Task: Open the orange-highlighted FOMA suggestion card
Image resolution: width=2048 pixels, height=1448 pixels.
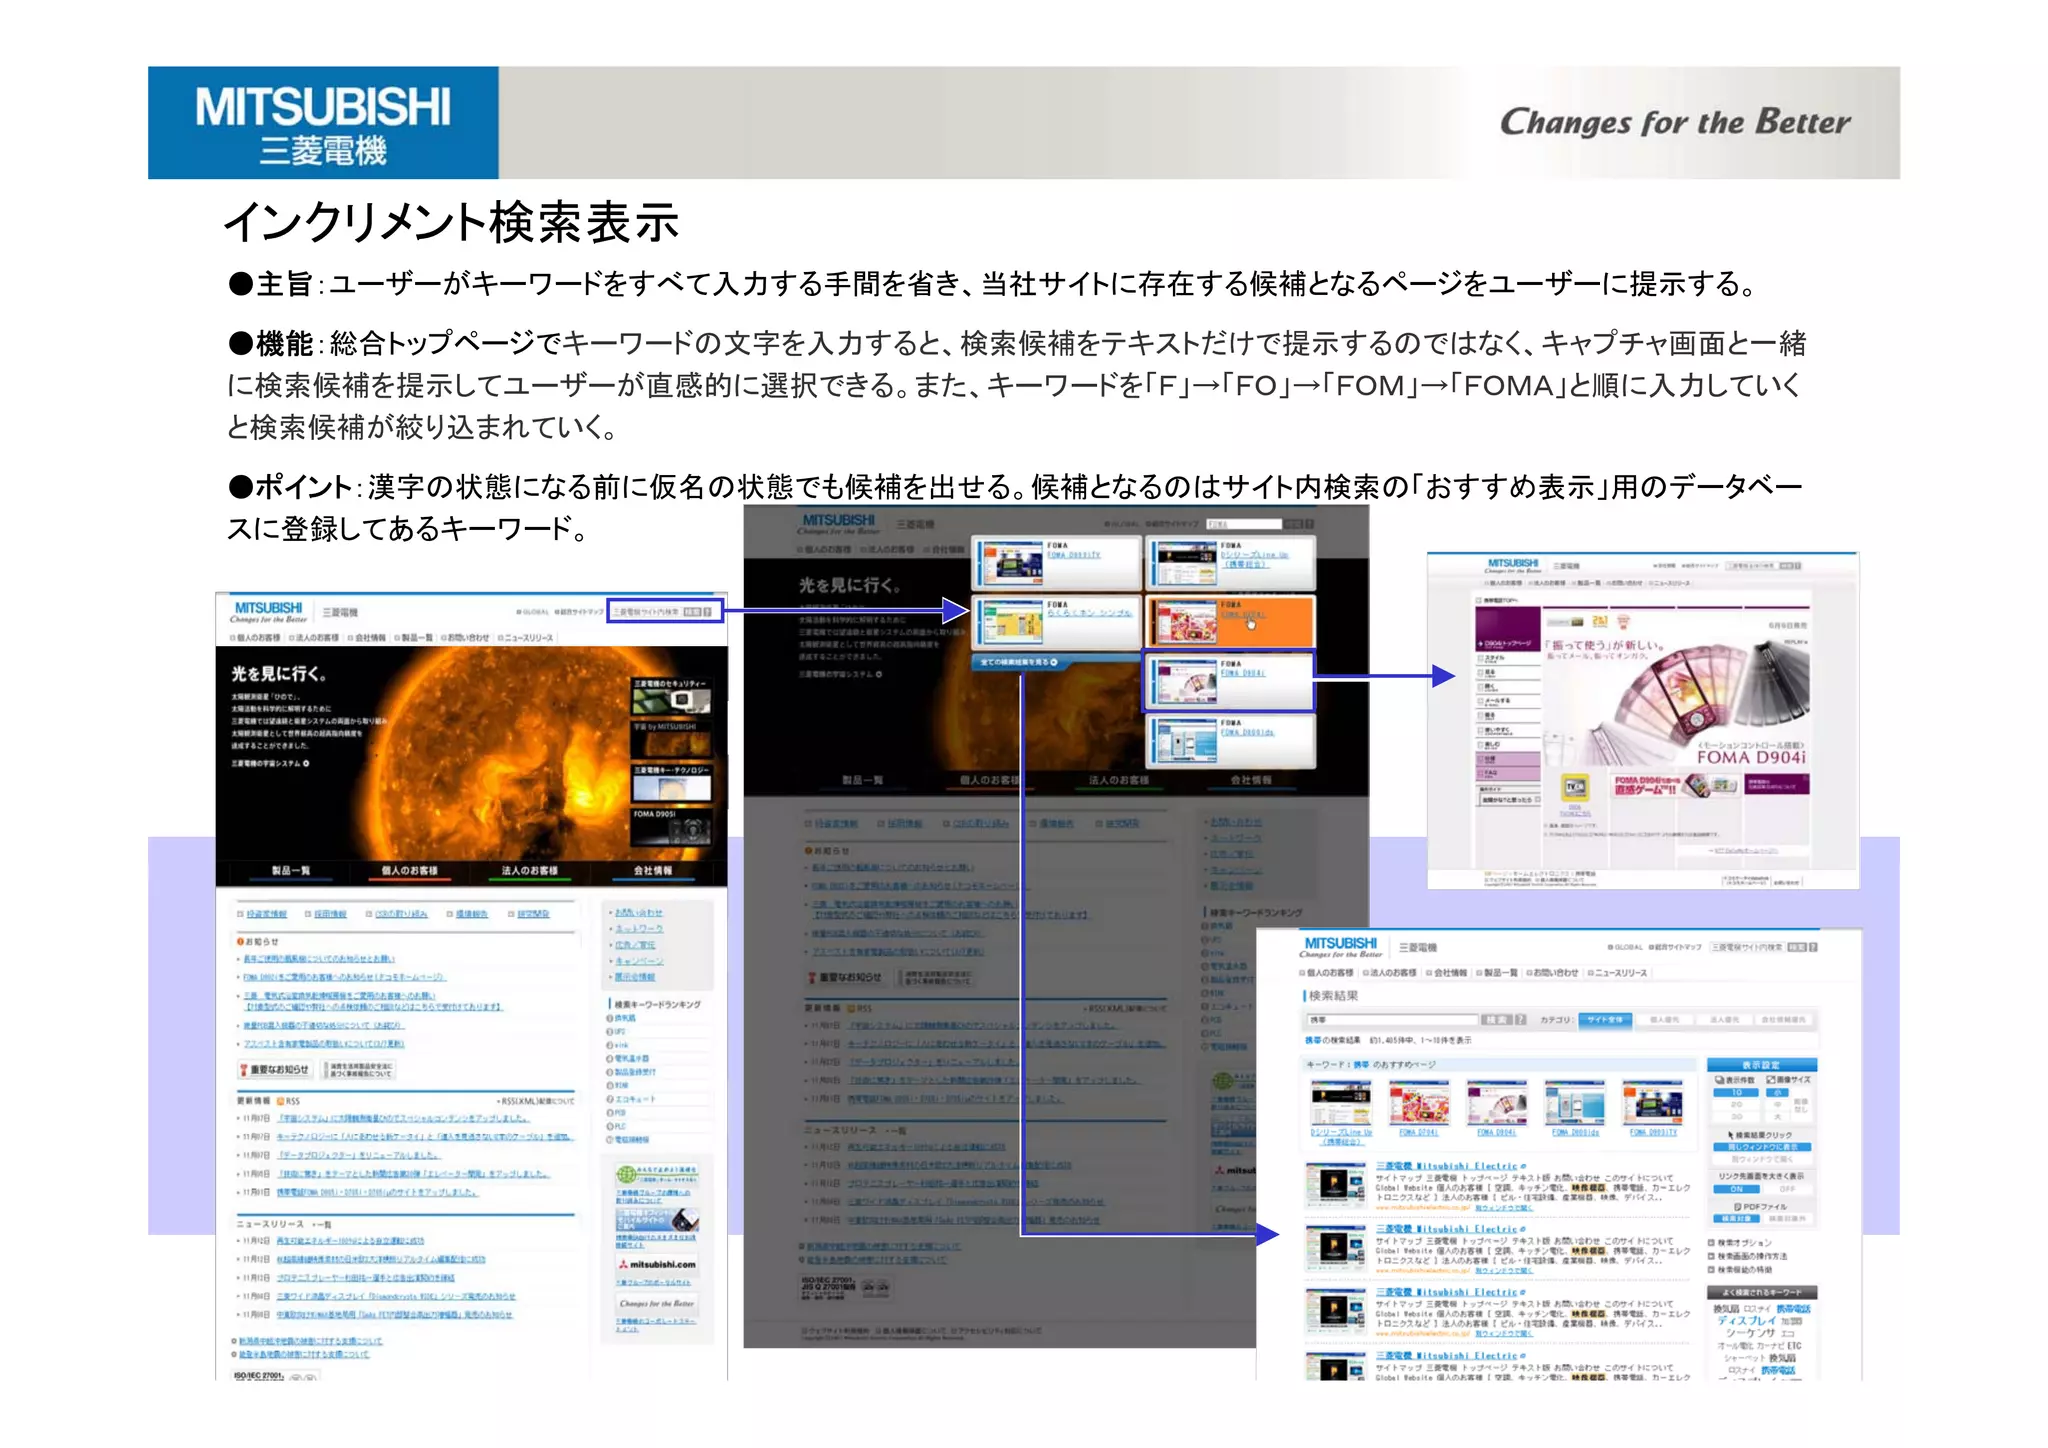Action: [x=1229, y=621]
